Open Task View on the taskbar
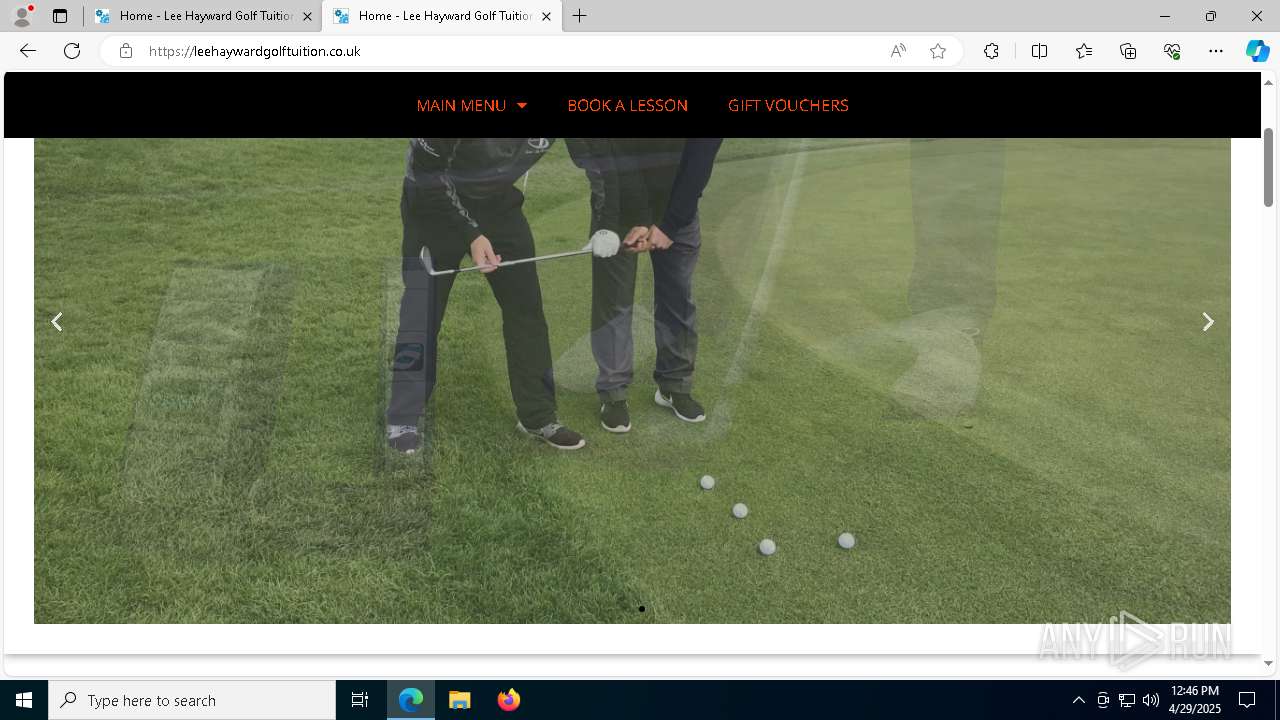Image resolution: width=1280 pixels, height=720 pixels. 360,700
